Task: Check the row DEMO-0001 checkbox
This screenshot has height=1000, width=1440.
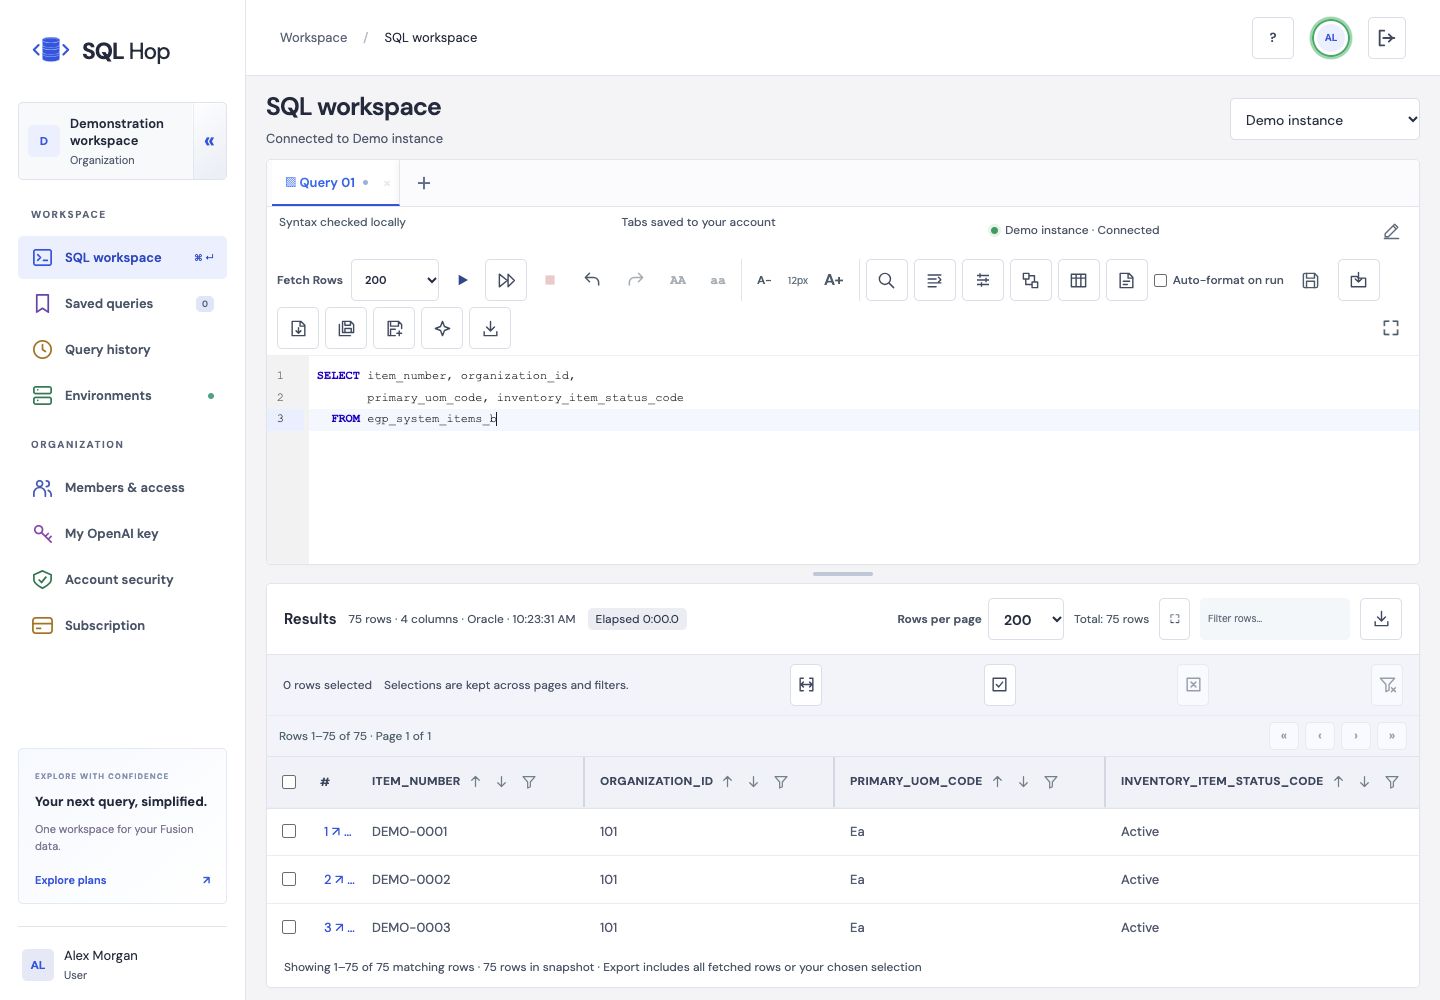Action: click(289, 831)
